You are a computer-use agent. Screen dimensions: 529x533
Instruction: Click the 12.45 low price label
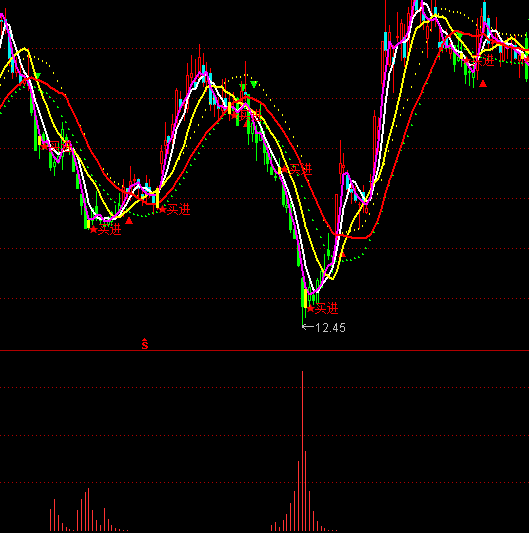pyautogui.click(x=330, y=328)
